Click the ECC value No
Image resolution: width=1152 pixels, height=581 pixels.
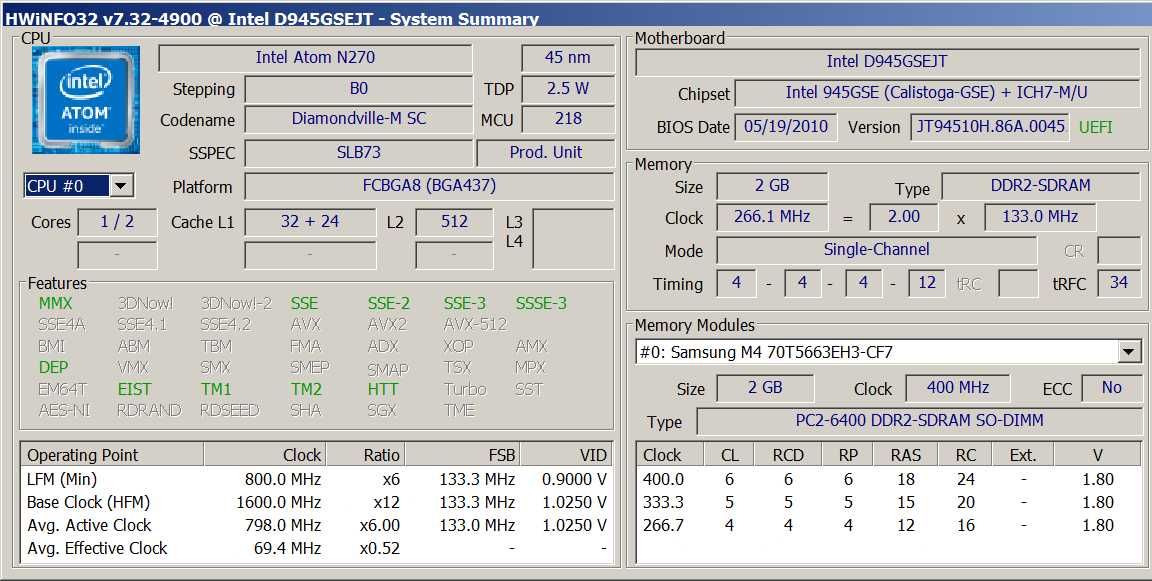(x=1111, y=388)
